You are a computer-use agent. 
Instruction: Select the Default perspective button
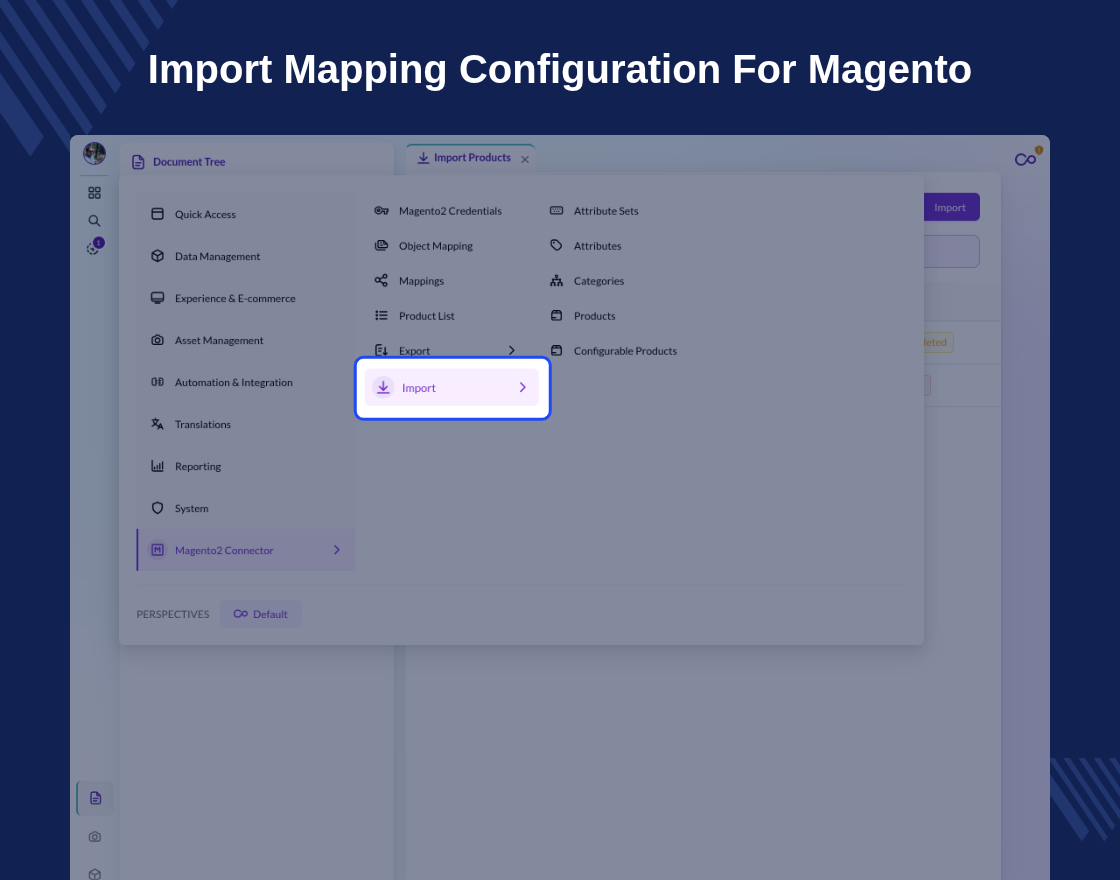click(x=261, y=614)
